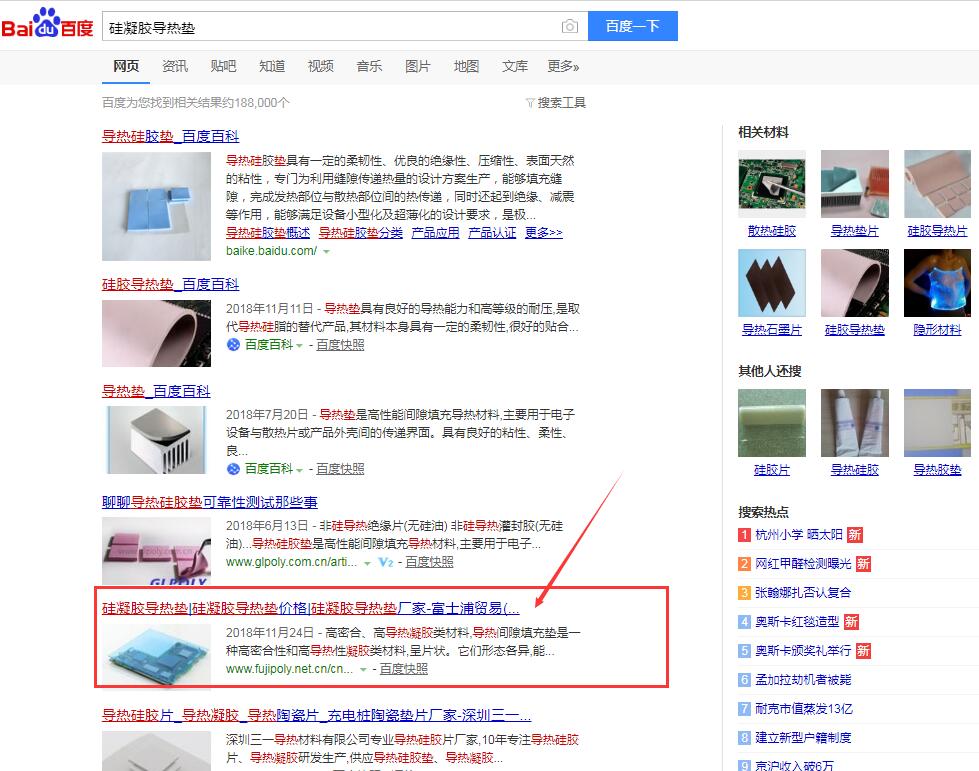The height and width of the screenshot is (771, 979).
Task: Open image search via the camera icon
Action: [569, 27]
